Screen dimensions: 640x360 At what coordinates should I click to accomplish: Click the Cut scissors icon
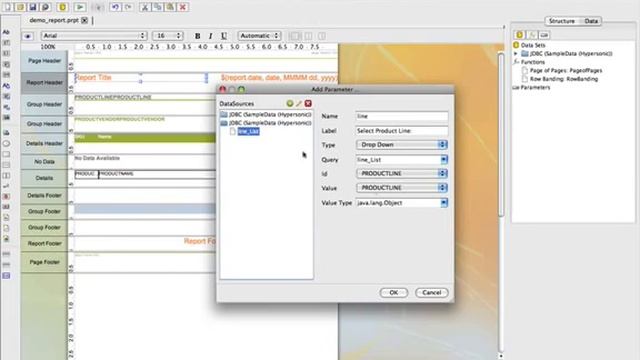[145, 7]
